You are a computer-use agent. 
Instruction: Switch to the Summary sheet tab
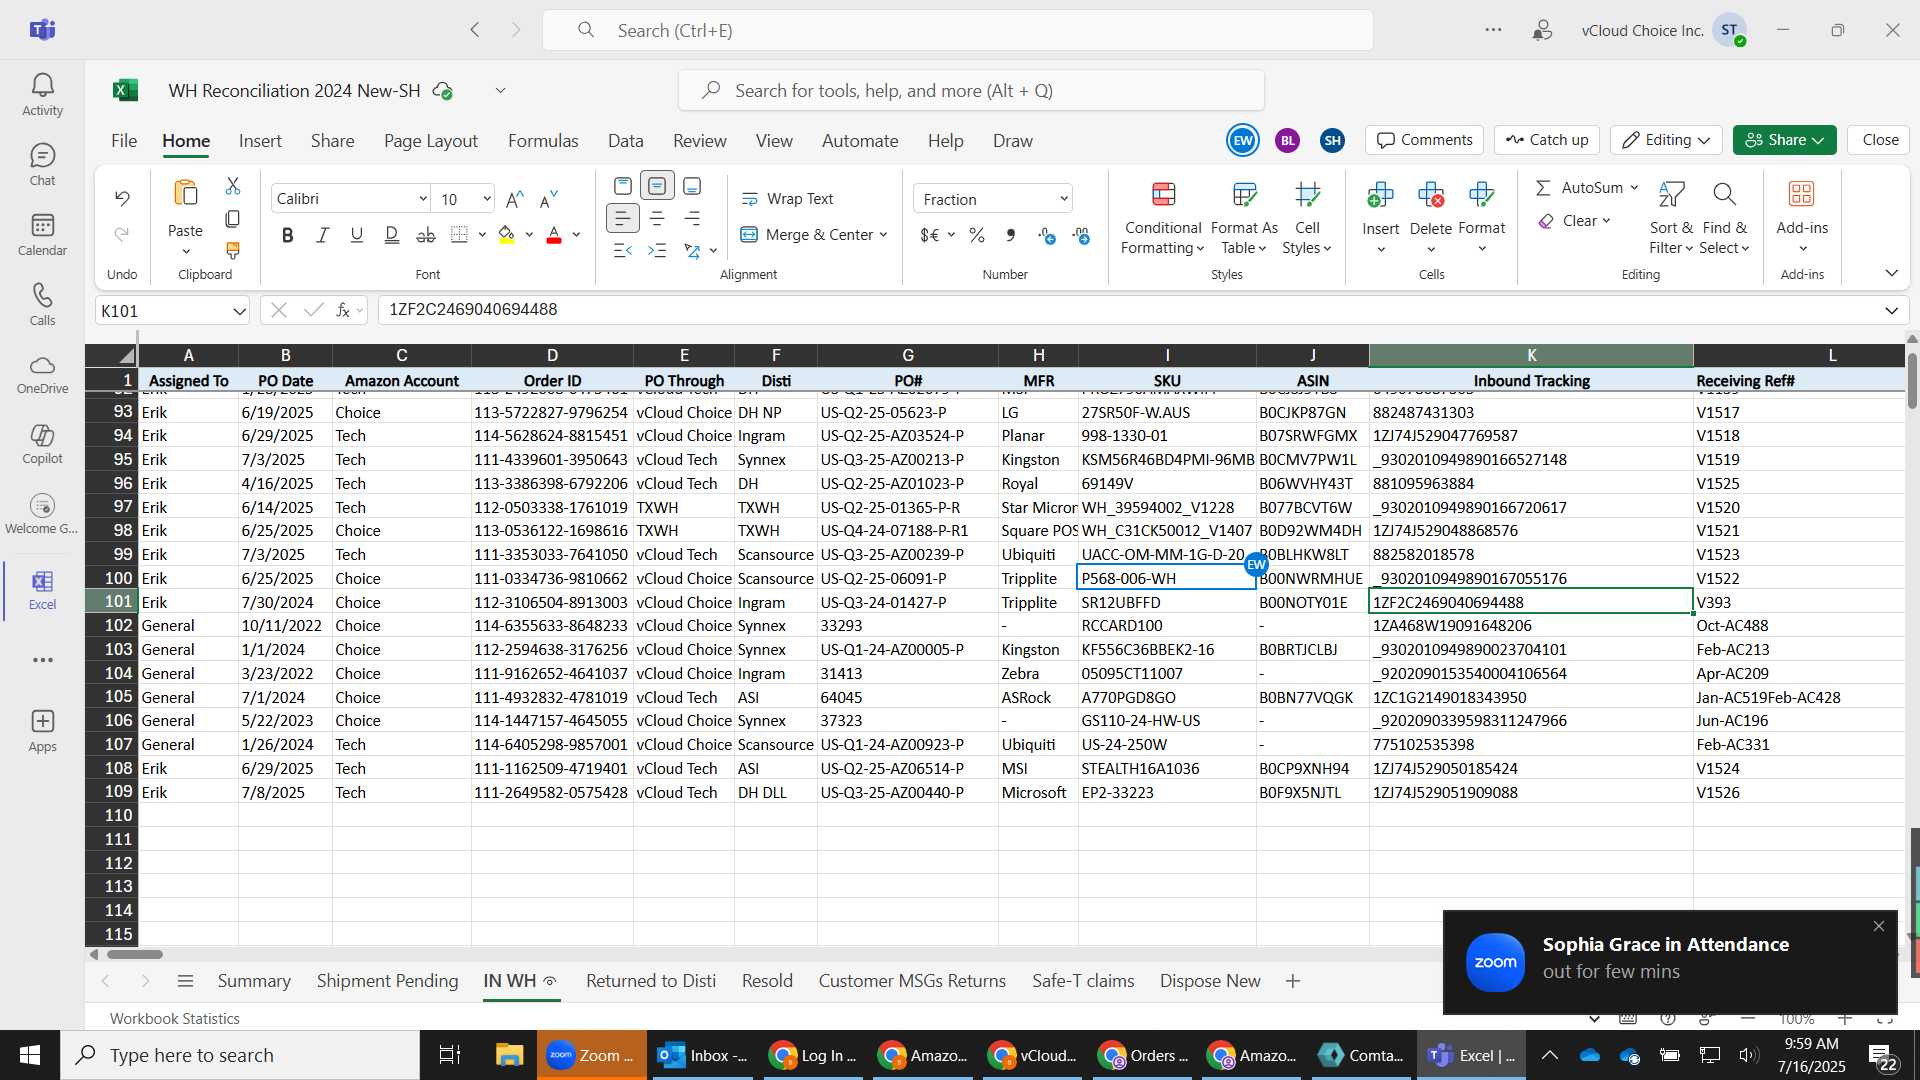tap(254, 981)
